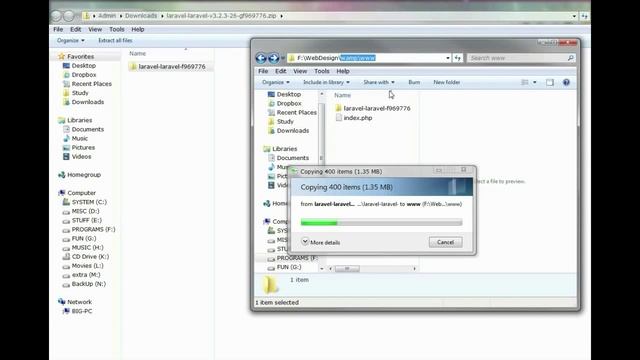The width and height of the screenshot is (640, 360).
Task: Open Desktop in zip window sidebar
Action: coord(79,66)
